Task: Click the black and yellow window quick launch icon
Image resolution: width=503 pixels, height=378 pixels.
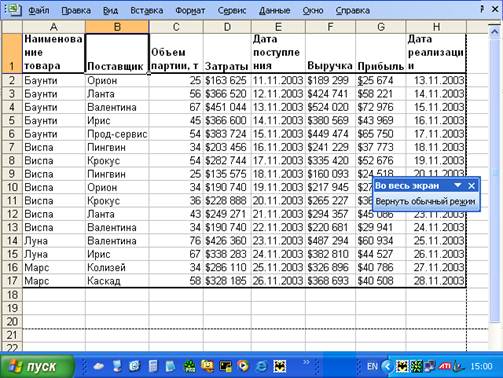Action: pyautogui.click(x=225, y=367)
